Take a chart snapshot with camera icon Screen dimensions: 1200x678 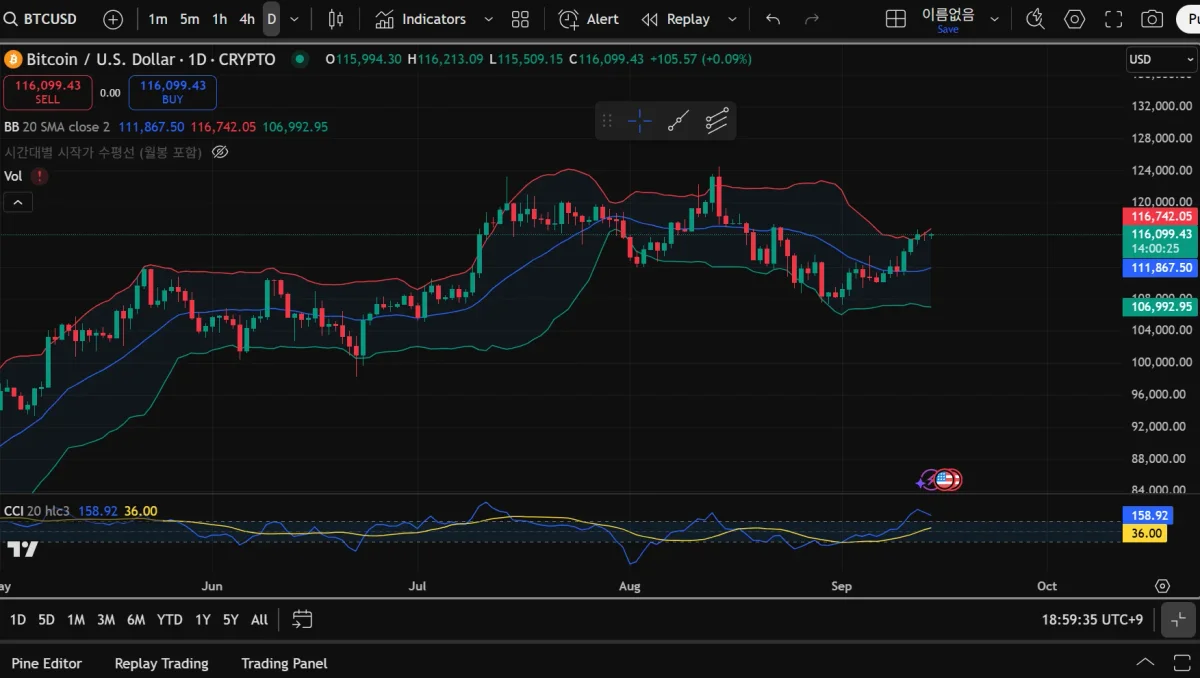[x=1152, y=19]
